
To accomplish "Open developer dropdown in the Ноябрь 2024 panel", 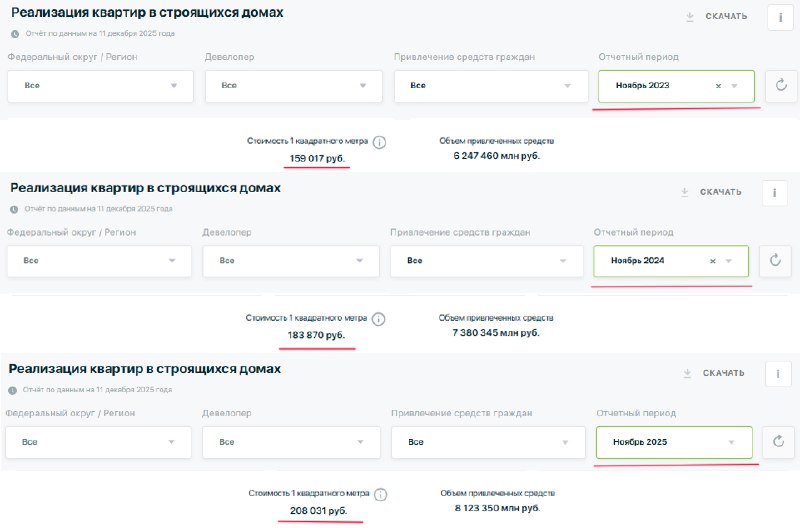I will pos(291,261).
